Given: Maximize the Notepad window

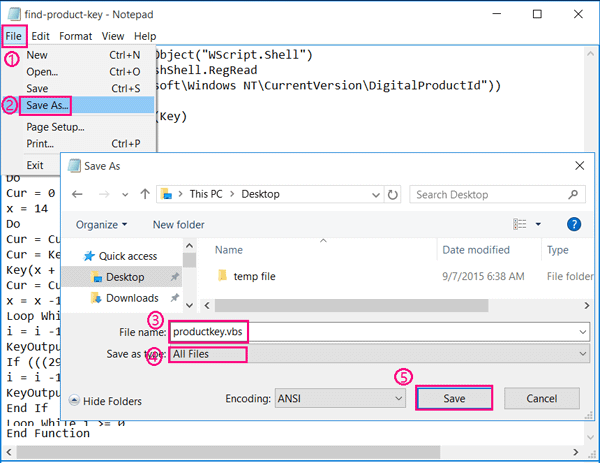Looking at the screenshot, I should pyautogui.click(x=537, y=14).
